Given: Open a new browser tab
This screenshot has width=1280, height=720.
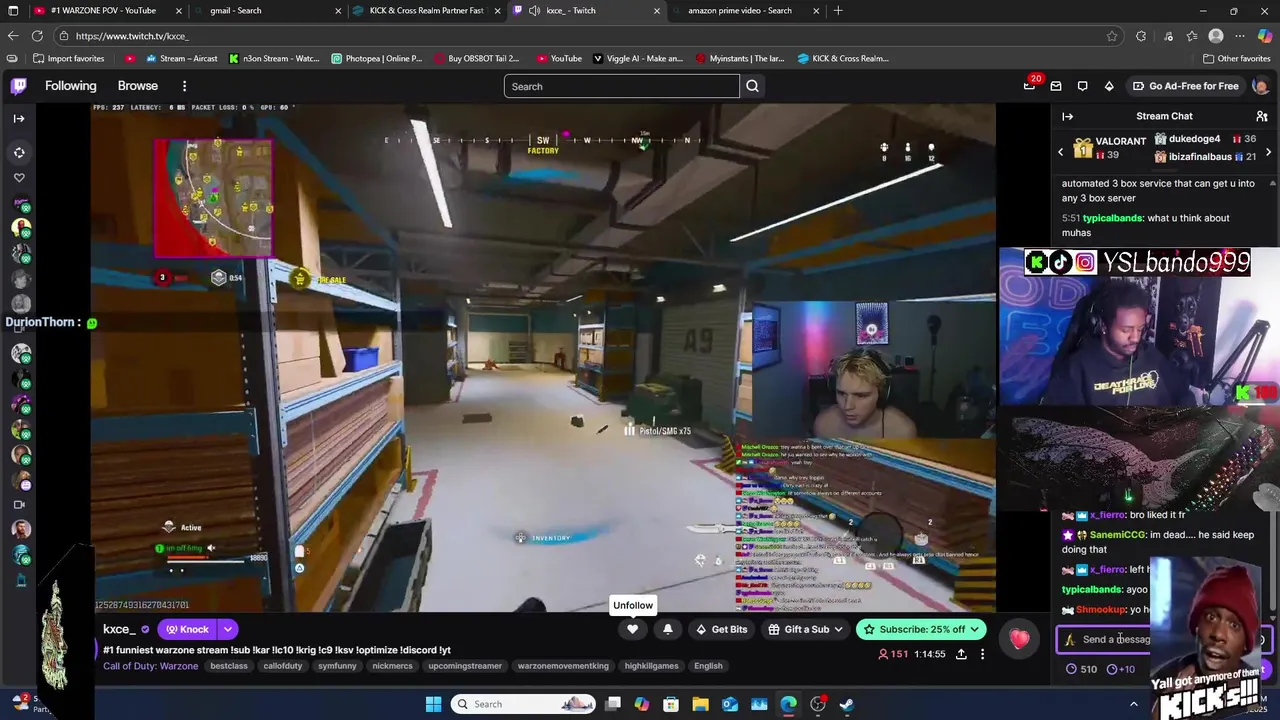Looking at the screenshot, I should pyautogui.click(x=838, y=10).
